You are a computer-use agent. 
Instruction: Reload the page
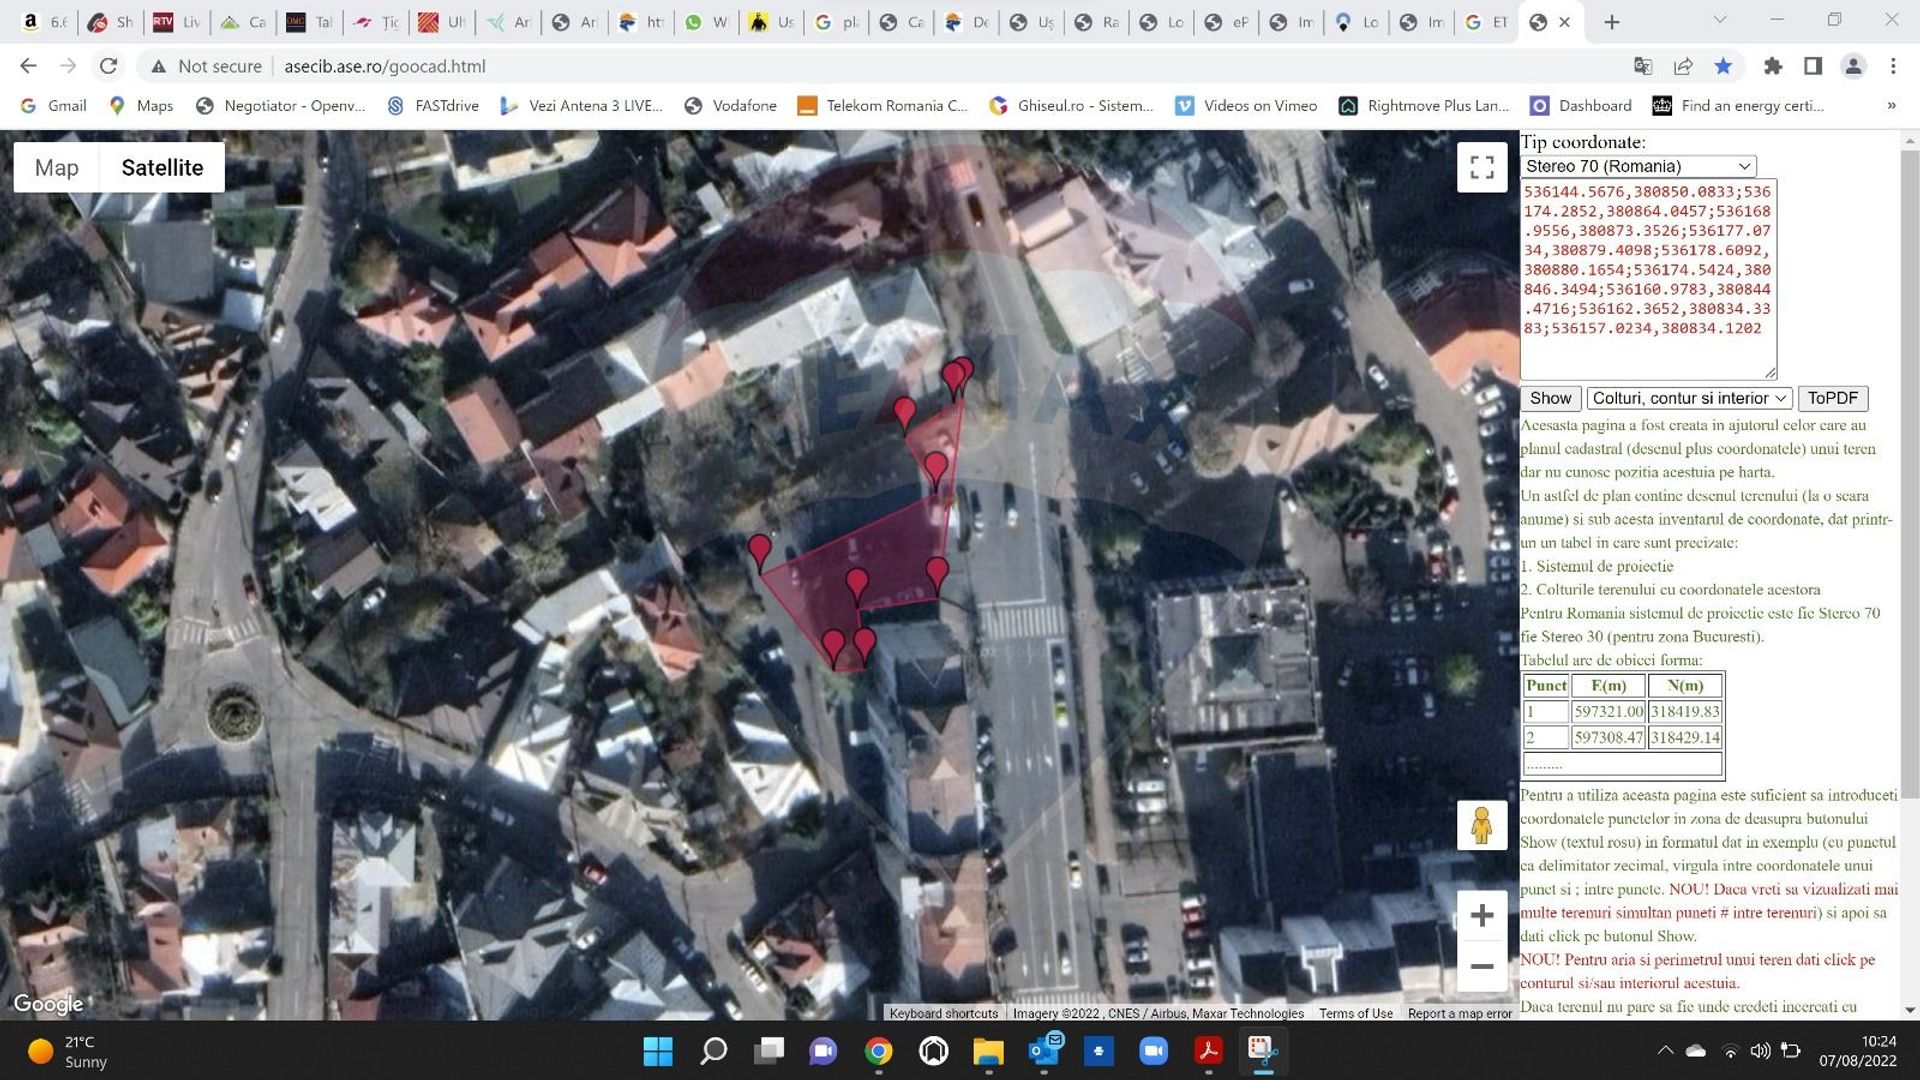[x=108, y=66]
